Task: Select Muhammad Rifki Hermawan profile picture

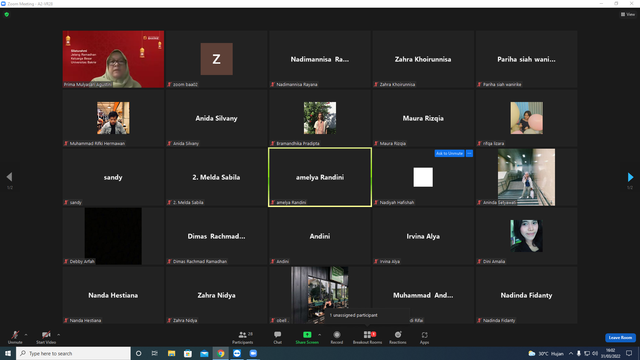Action: point(113,118)
